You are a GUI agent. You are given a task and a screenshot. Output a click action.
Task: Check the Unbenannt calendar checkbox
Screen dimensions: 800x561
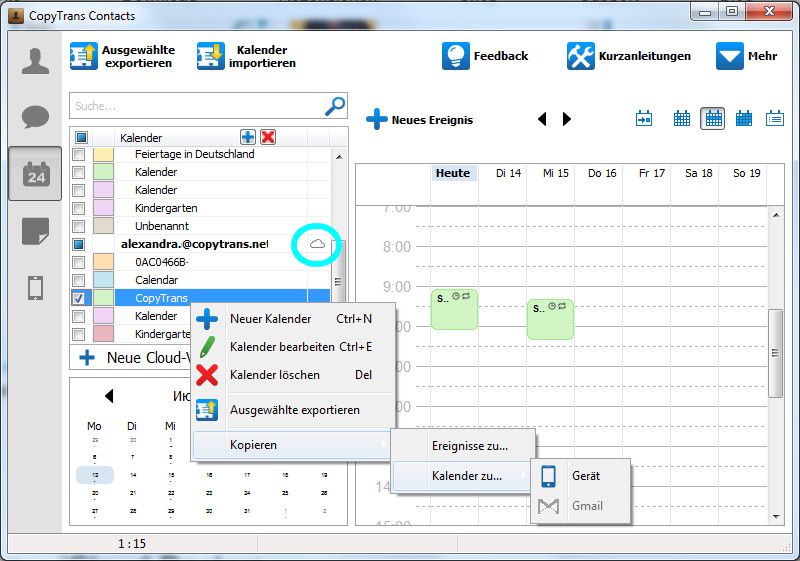79,226
